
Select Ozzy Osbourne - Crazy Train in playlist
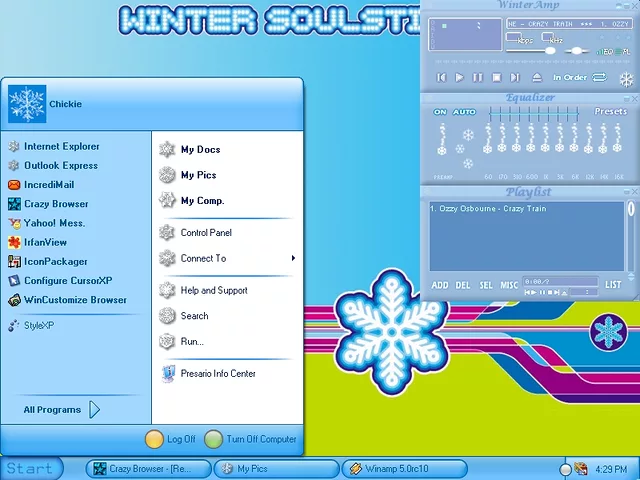coord(488,209)
